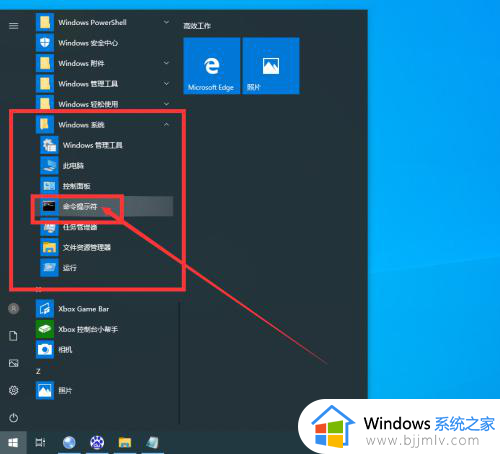Screen dimensions: 500x454
Task: Open 照片 app icon in app list
Action: (x=45, y=390)
